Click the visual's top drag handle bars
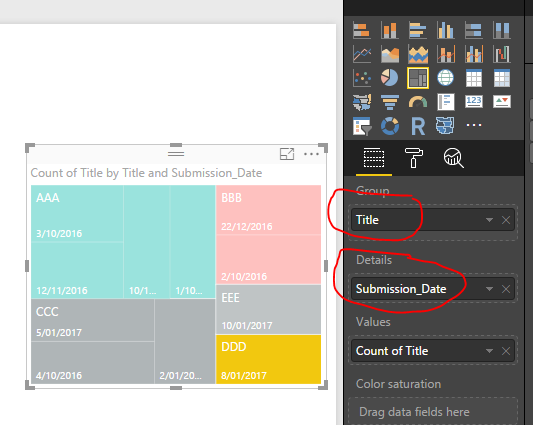533x425 pixels. pos(176,154)
